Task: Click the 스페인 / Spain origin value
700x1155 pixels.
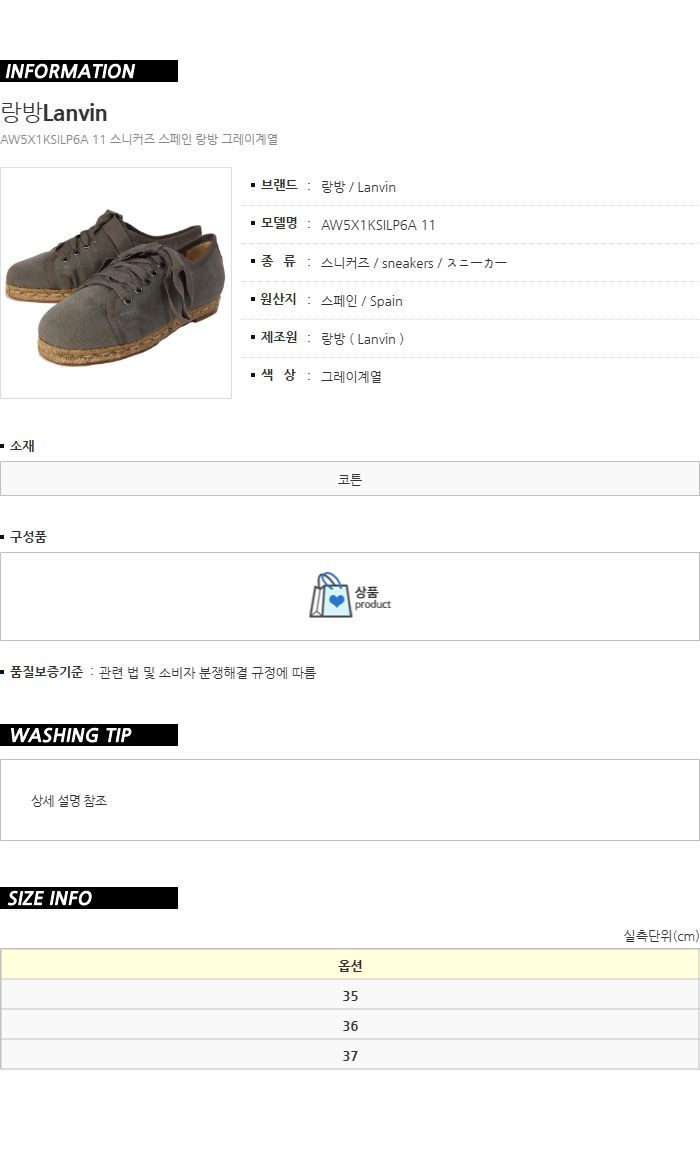Action: 361,301
